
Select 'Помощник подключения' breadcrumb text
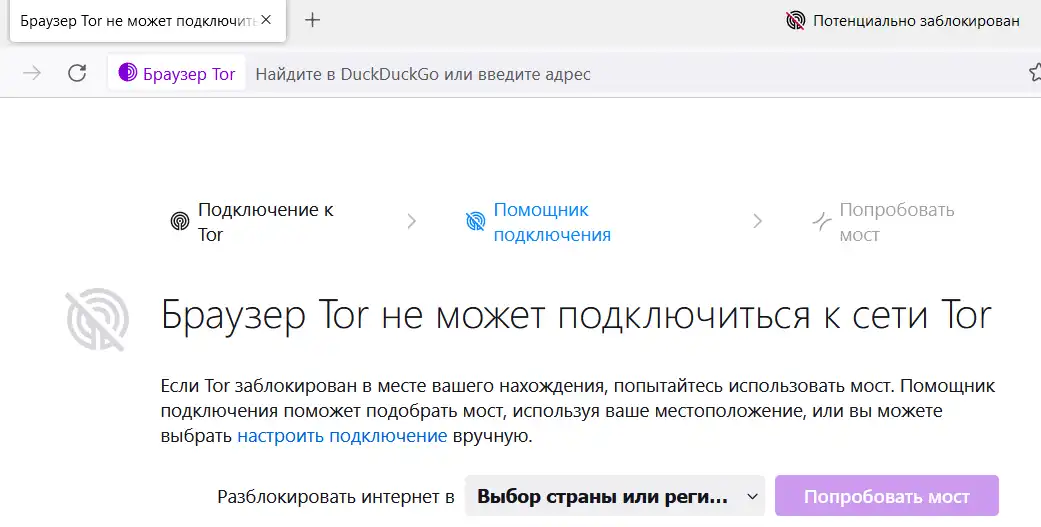coord(552,222)
